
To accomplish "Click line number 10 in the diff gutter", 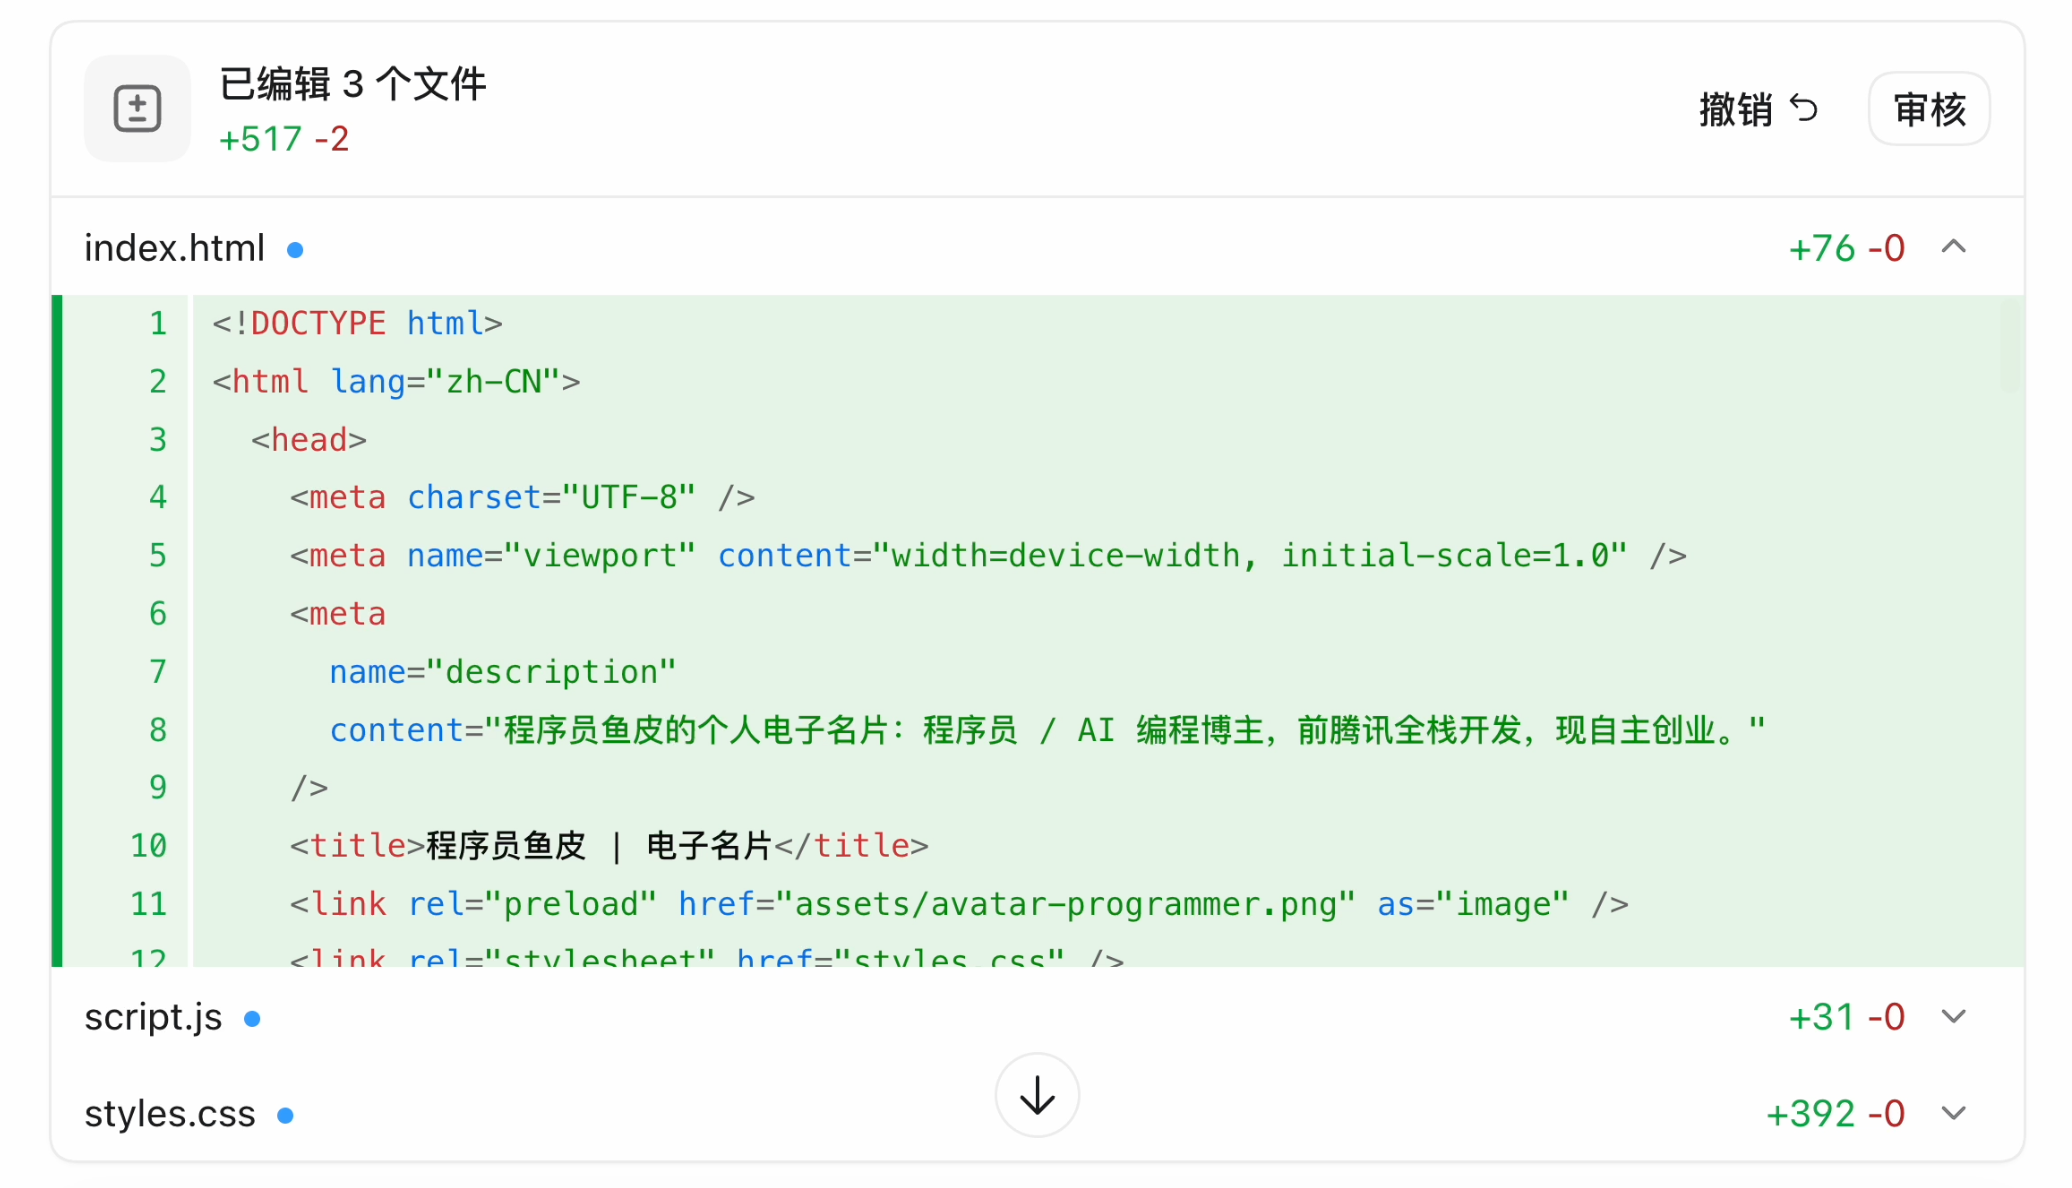I will coord(148,846).
